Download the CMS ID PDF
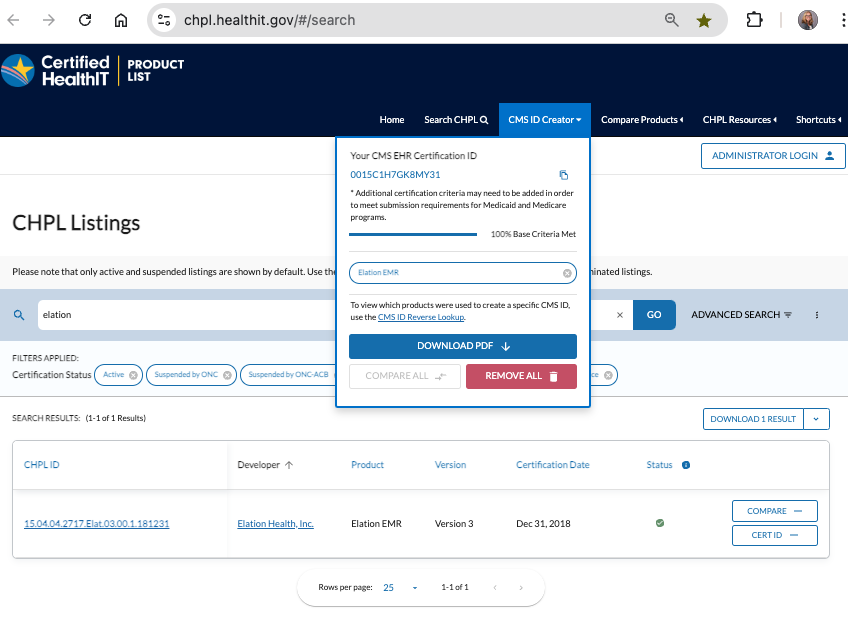This screenshot has height=617, width=848. pos(463,346)
